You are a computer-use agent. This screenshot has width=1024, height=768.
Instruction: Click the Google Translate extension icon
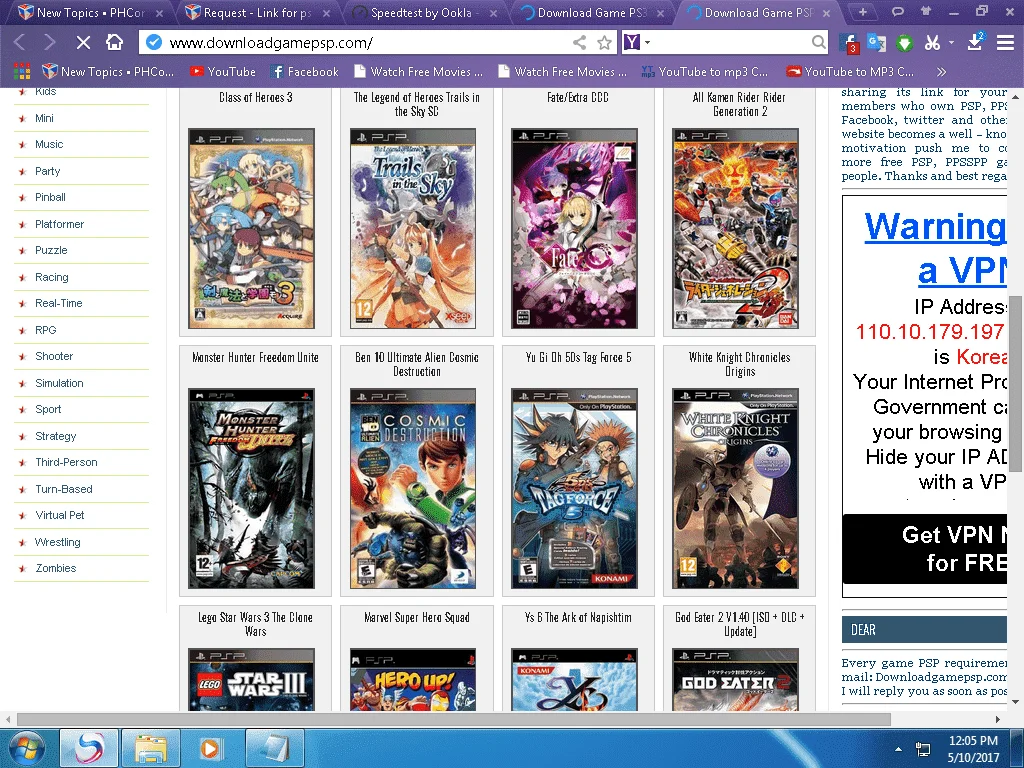click(876, 43)
